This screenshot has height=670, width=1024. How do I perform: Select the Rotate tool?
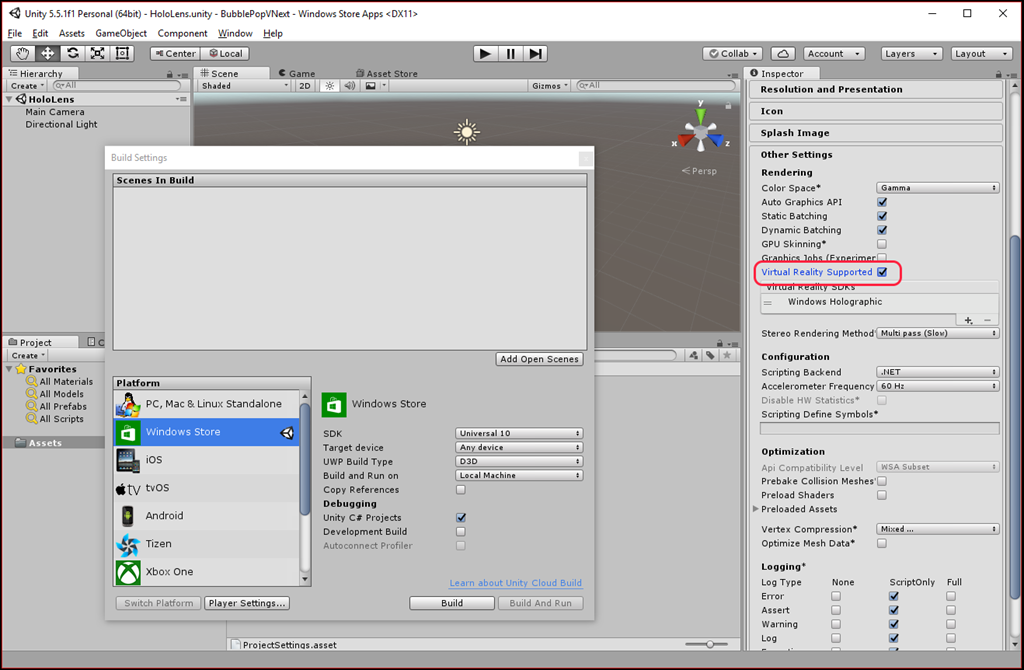point(72,54)
